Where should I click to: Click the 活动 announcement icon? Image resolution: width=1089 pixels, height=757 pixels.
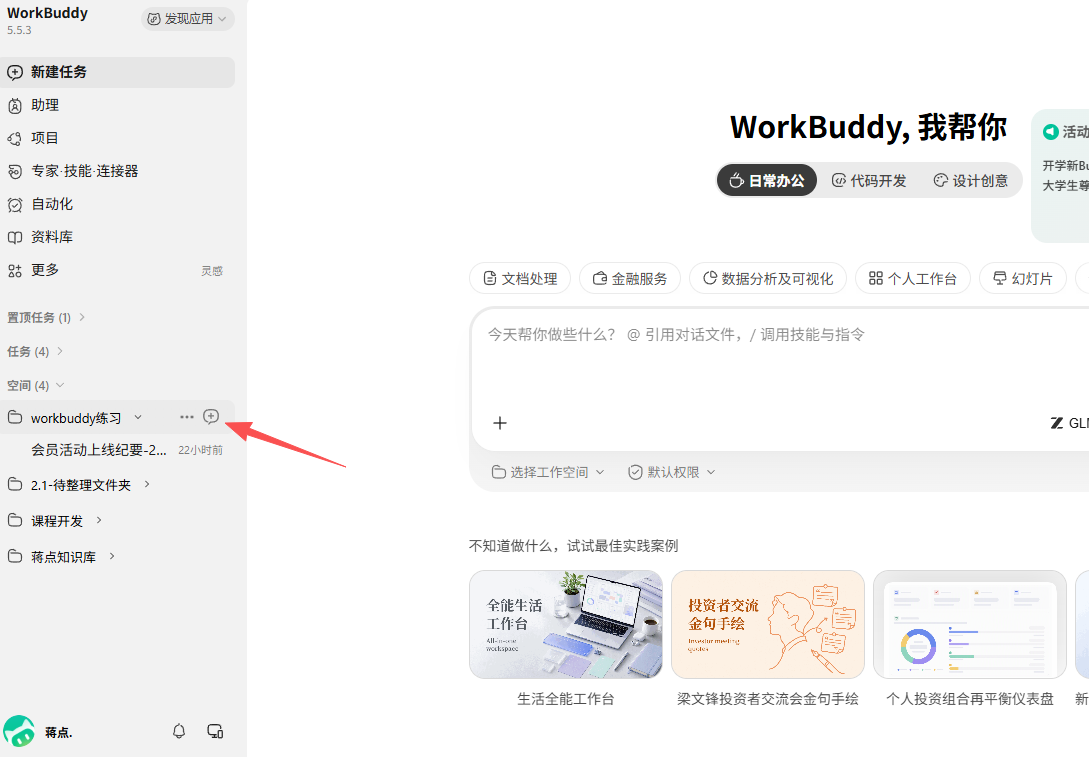(x=1051, y=131)
